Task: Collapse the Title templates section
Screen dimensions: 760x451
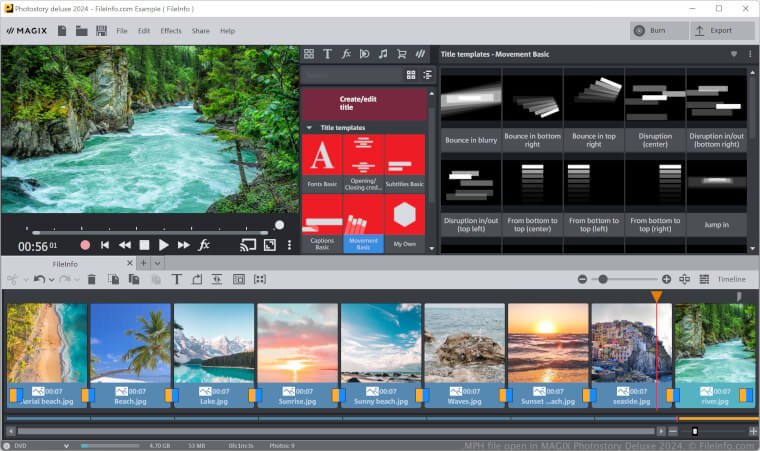Action: [x=309, y=128]
